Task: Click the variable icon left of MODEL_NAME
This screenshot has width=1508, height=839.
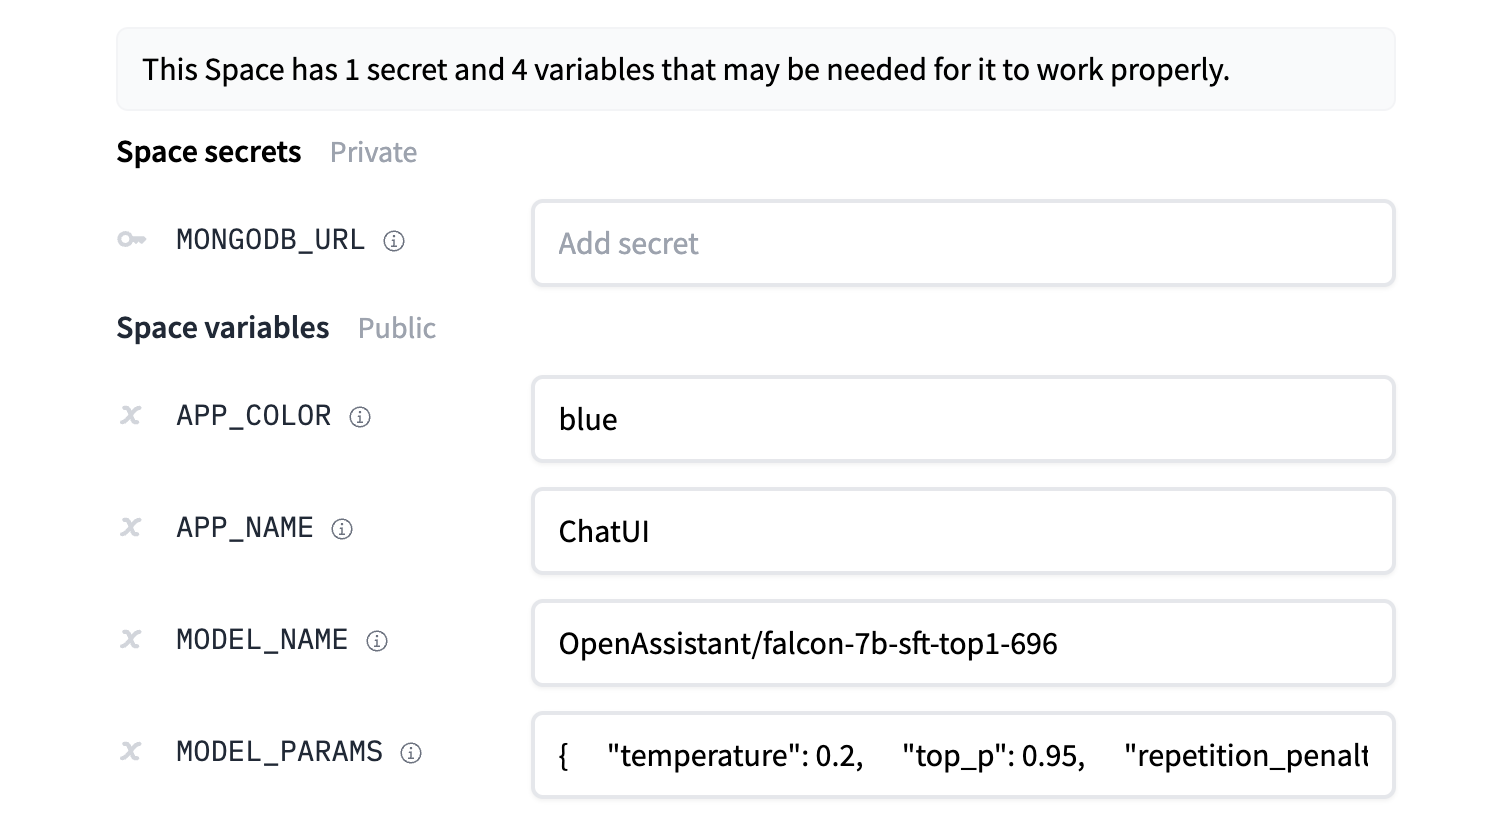Action: (x=131, y=640)
